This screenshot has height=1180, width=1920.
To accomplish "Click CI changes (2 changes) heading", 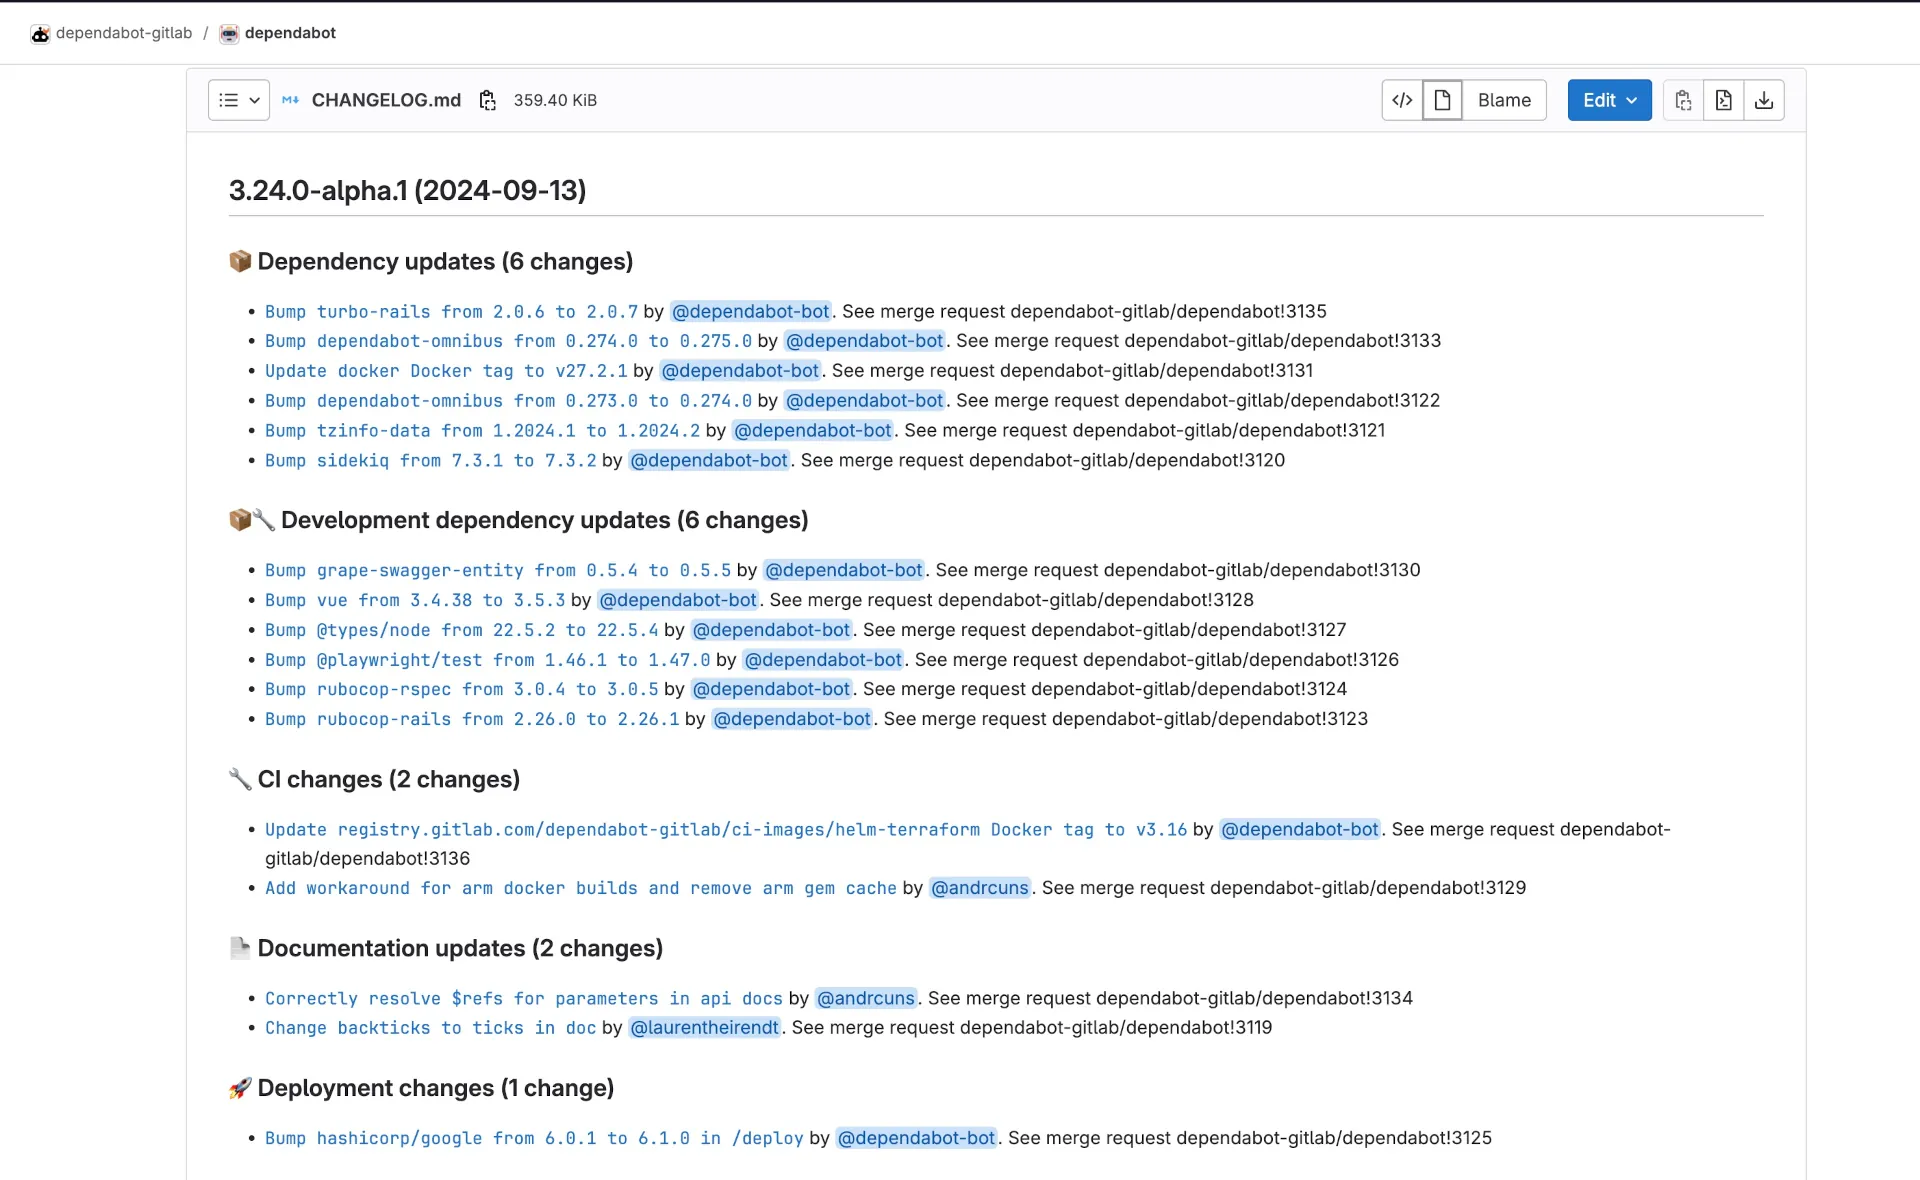I will click(x=388, y=780).
